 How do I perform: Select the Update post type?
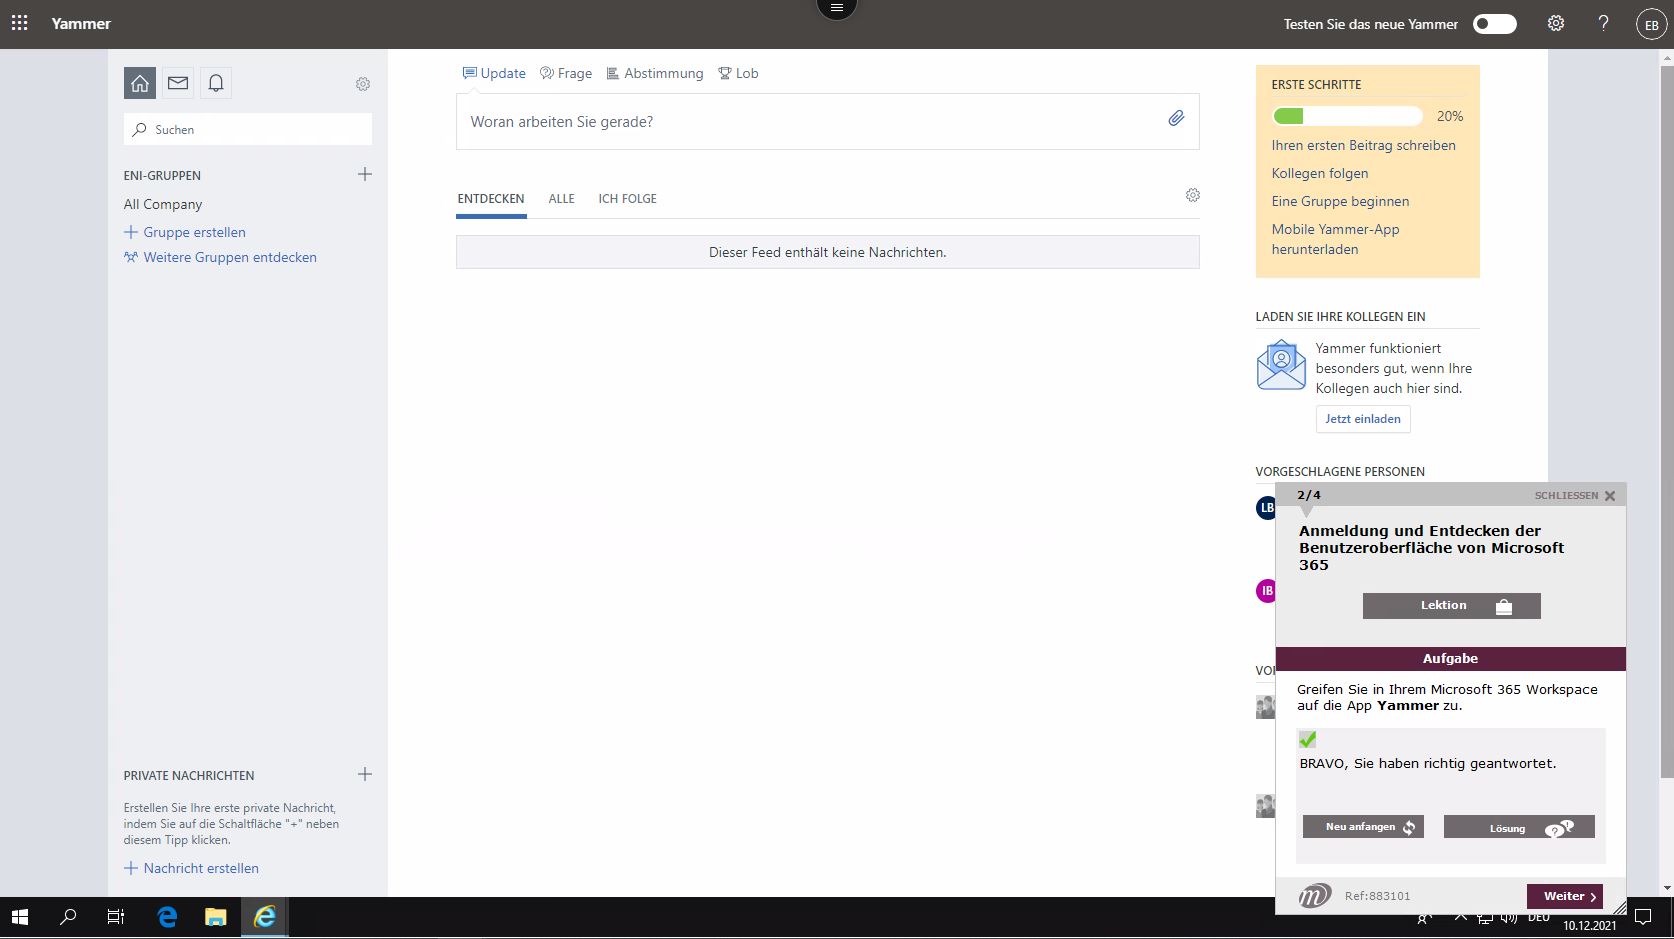point(494,73)
